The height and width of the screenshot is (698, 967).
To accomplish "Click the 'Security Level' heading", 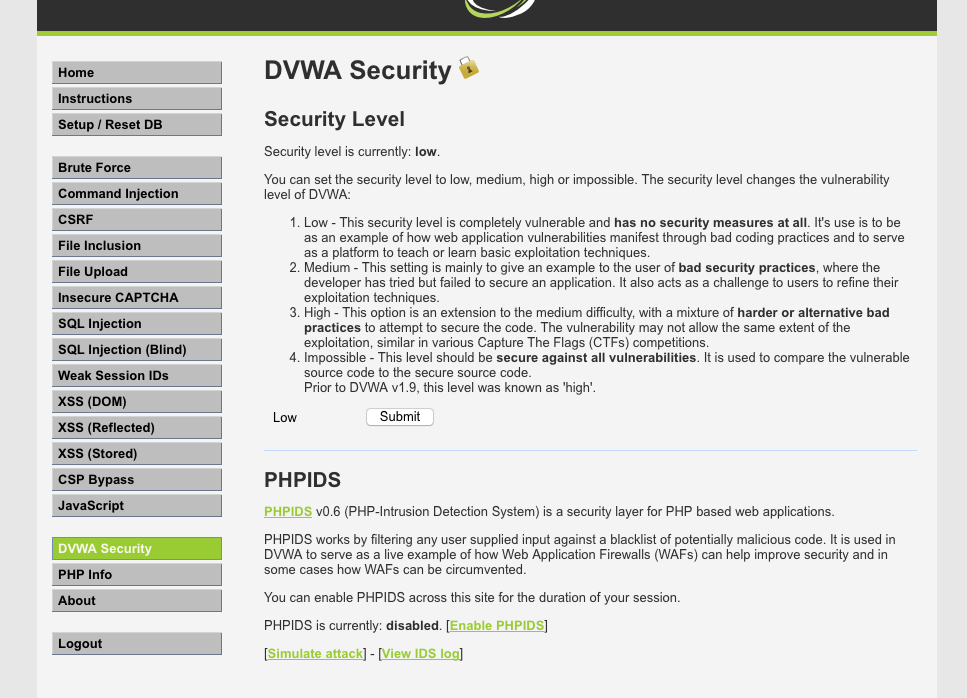I will tap(334, 119).
